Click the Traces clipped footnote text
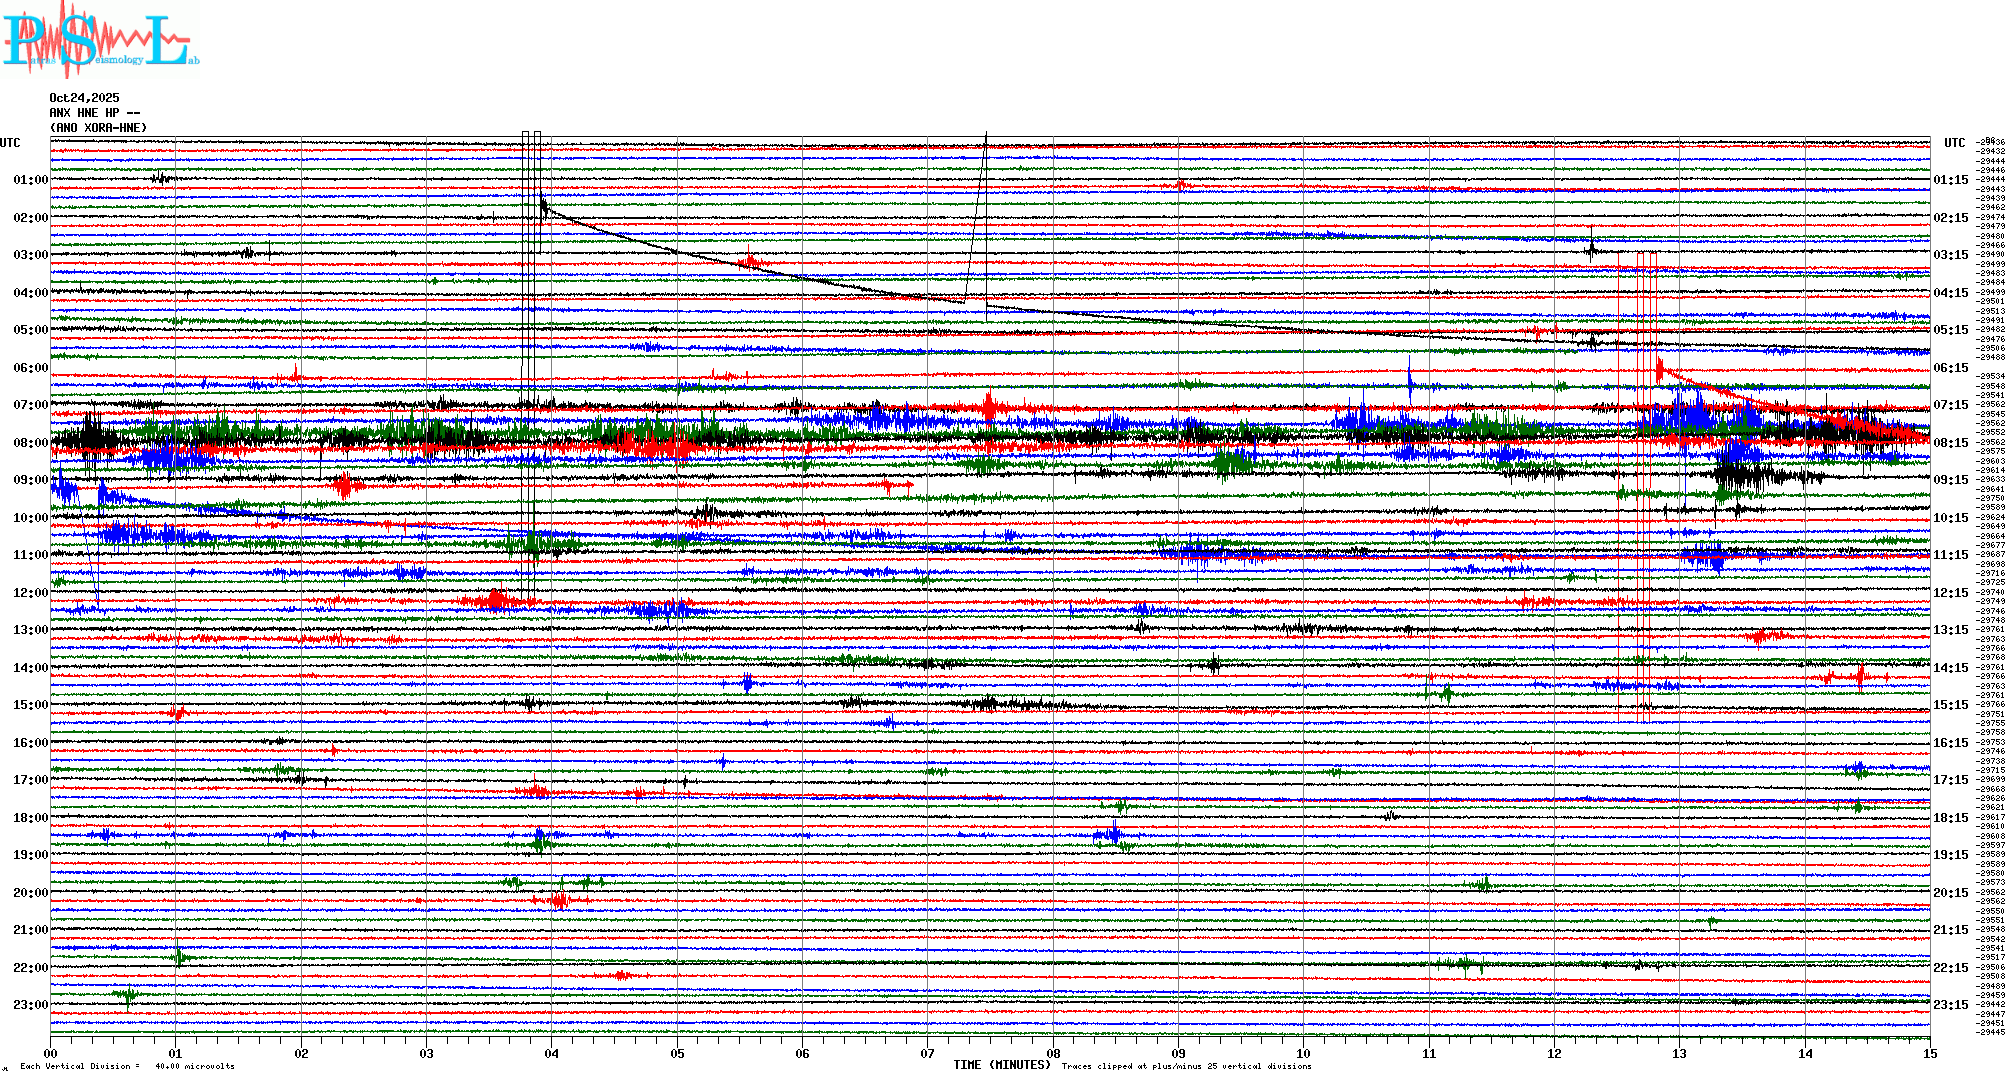 pyautogui.click(x=1186, y=1066)
